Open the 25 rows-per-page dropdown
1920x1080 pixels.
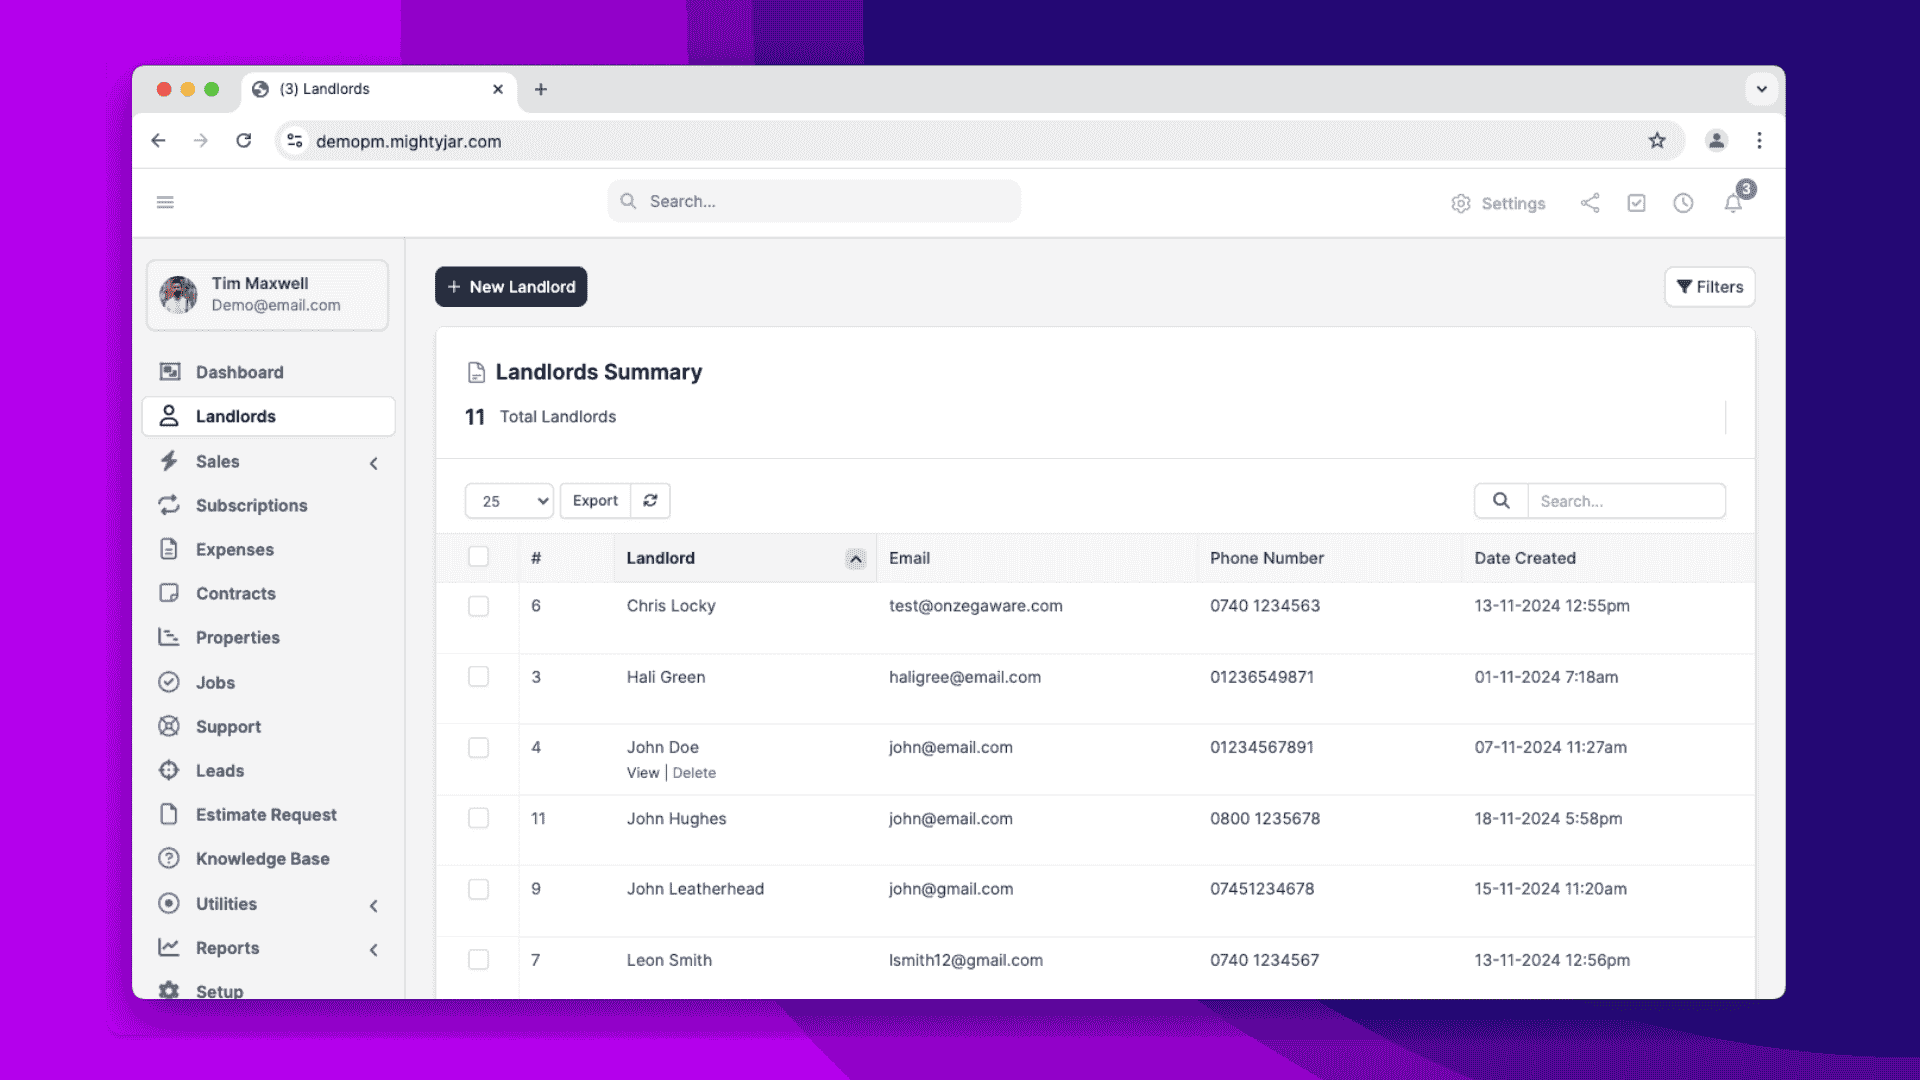tap(509, 501)
